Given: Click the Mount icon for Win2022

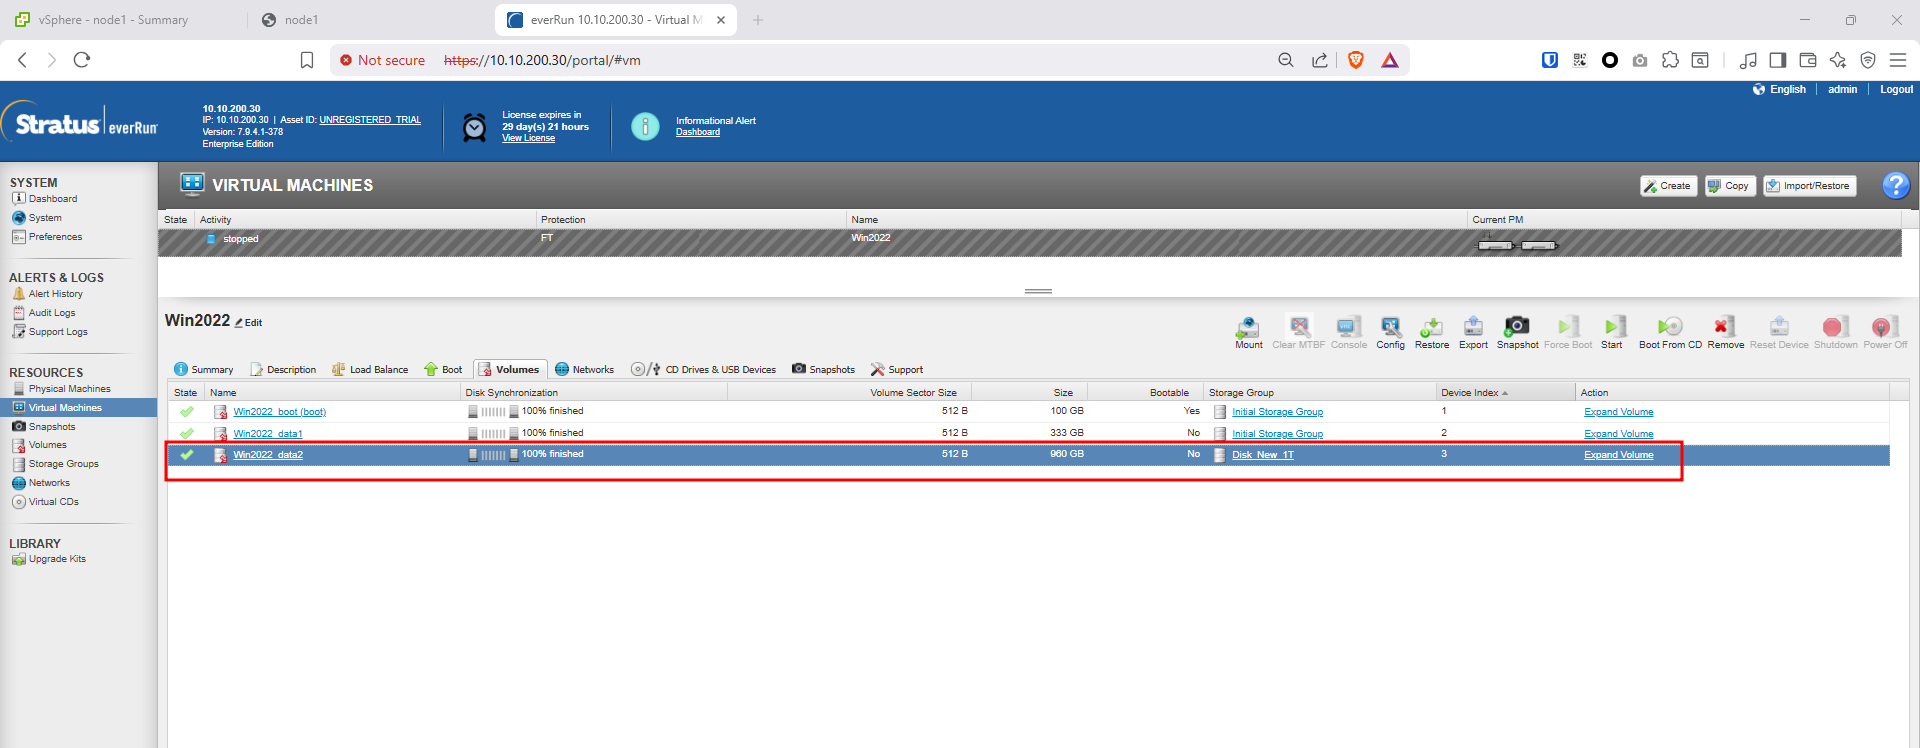Looking at the screenshot, I should point(1248,327).
